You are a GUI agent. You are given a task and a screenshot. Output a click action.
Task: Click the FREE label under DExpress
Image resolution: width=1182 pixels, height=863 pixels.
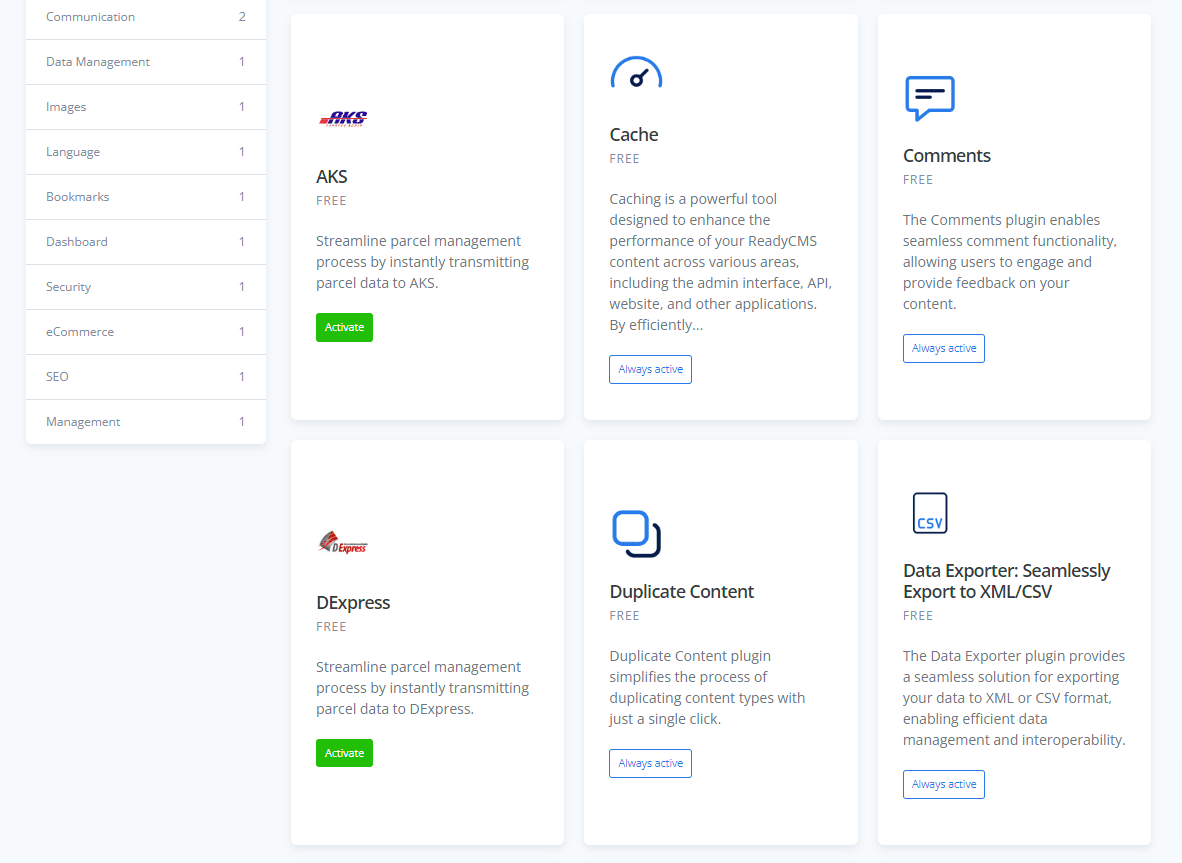tap(331, 627)
